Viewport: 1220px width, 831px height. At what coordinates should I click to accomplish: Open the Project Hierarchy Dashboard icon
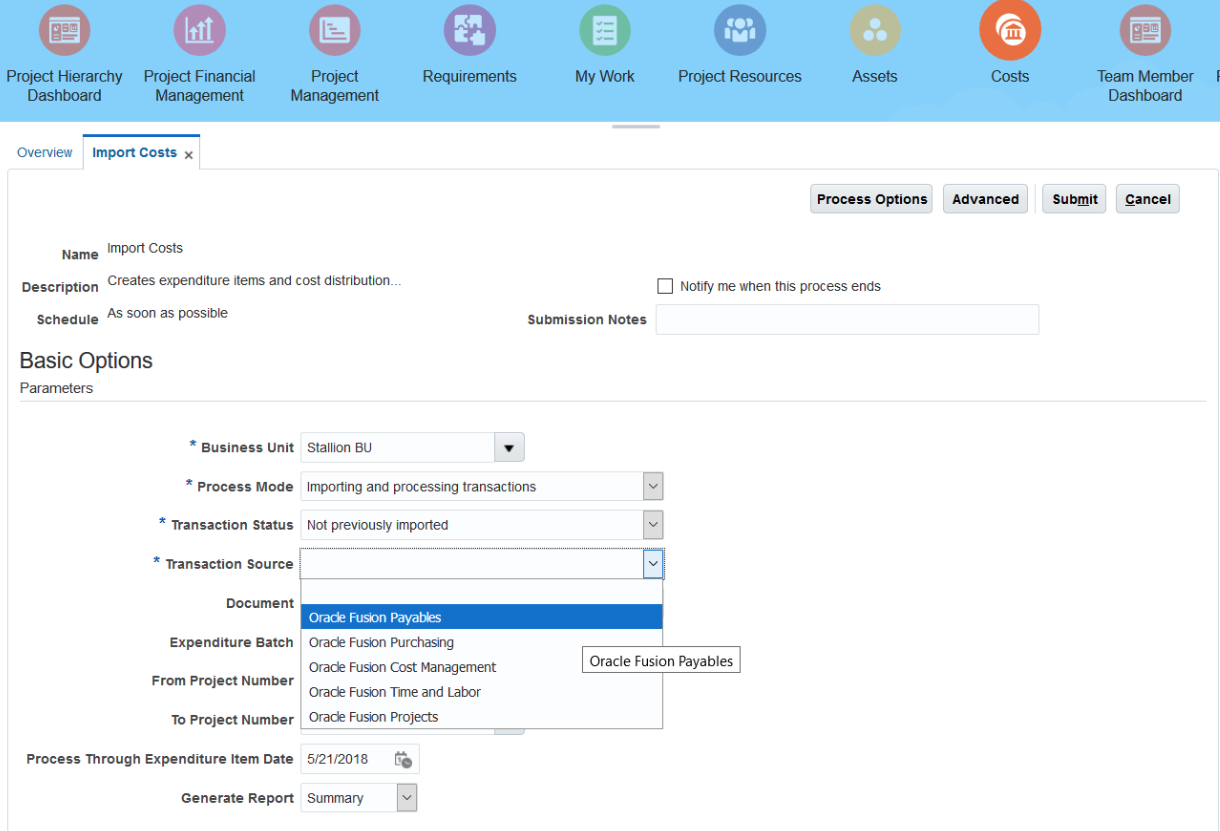(65, 31)
